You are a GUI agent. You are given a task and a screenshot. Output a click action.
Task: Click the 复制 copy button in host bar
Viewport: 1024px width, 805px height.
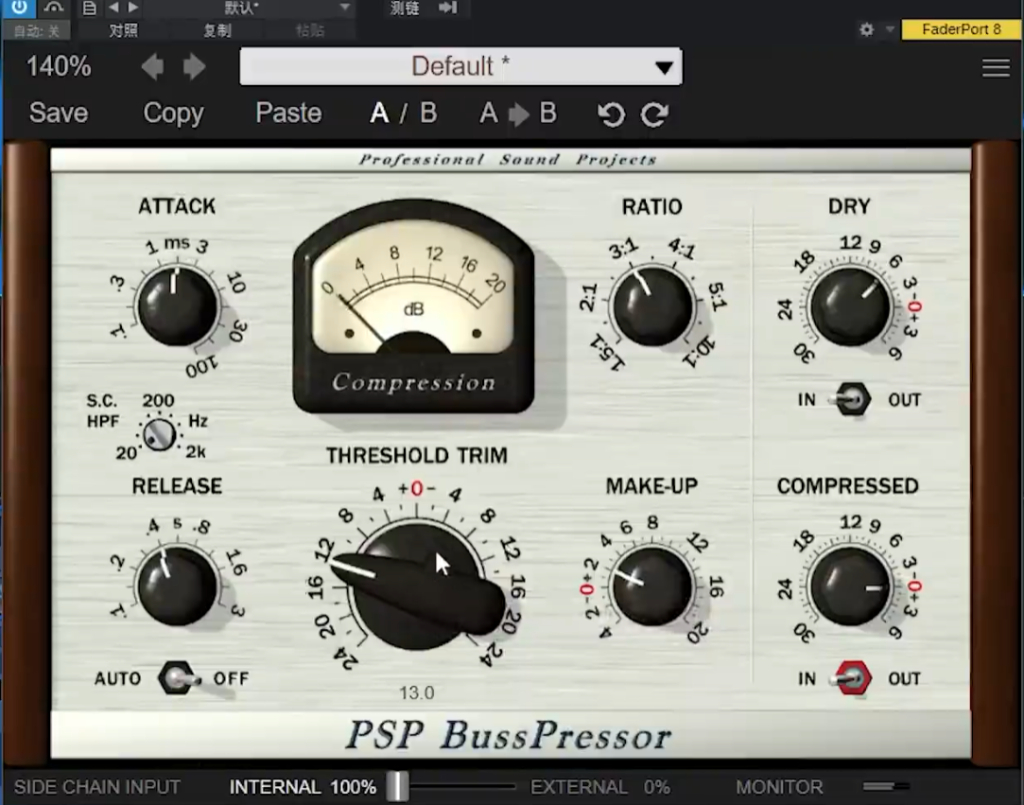pos(217,31)
